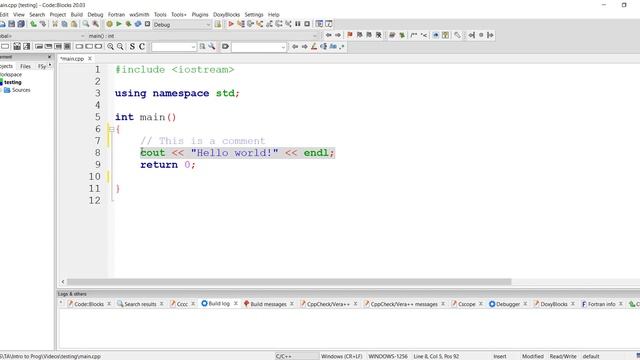Click the Zoom out magnifier icon
Viewport: 640px width, 360px height.
(120, 47)
